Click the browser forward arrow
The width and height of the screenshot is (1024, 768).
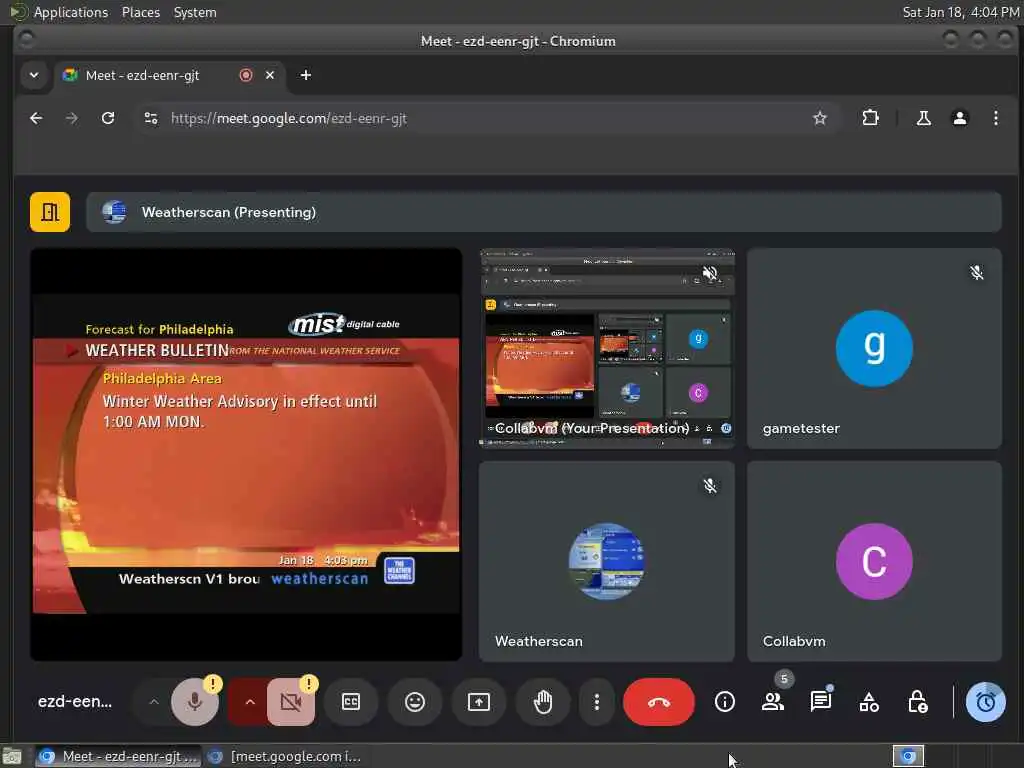click(72, 118)
